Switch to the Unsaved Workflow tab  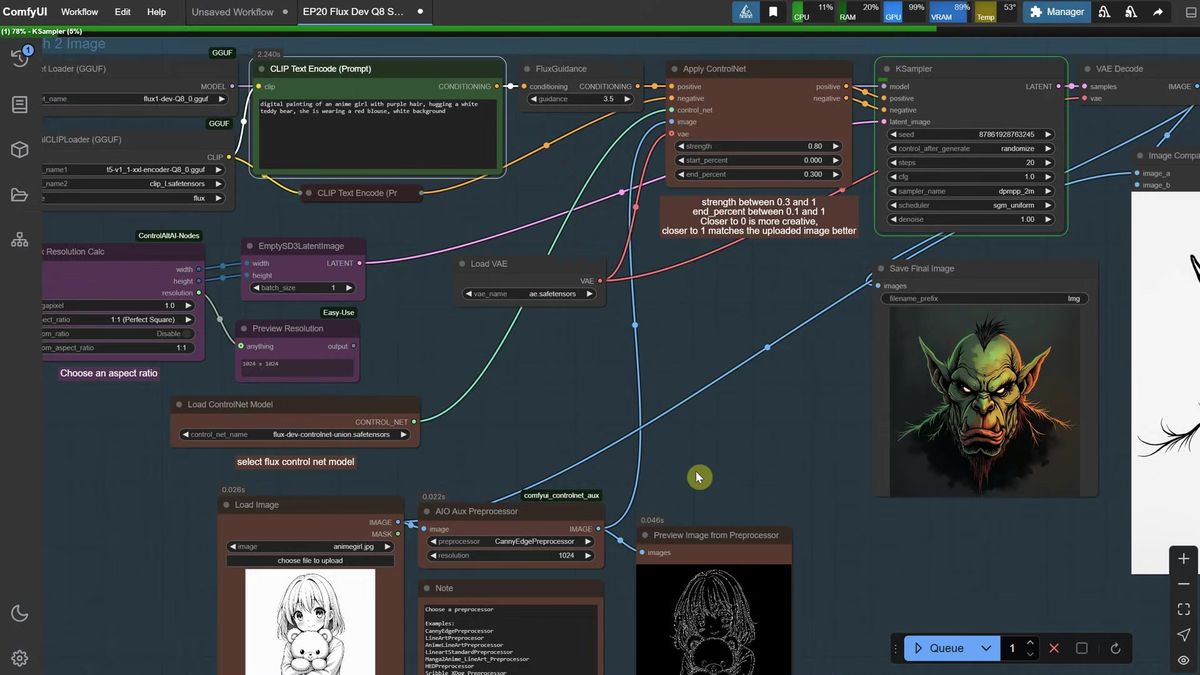click(x=233, y=12)
